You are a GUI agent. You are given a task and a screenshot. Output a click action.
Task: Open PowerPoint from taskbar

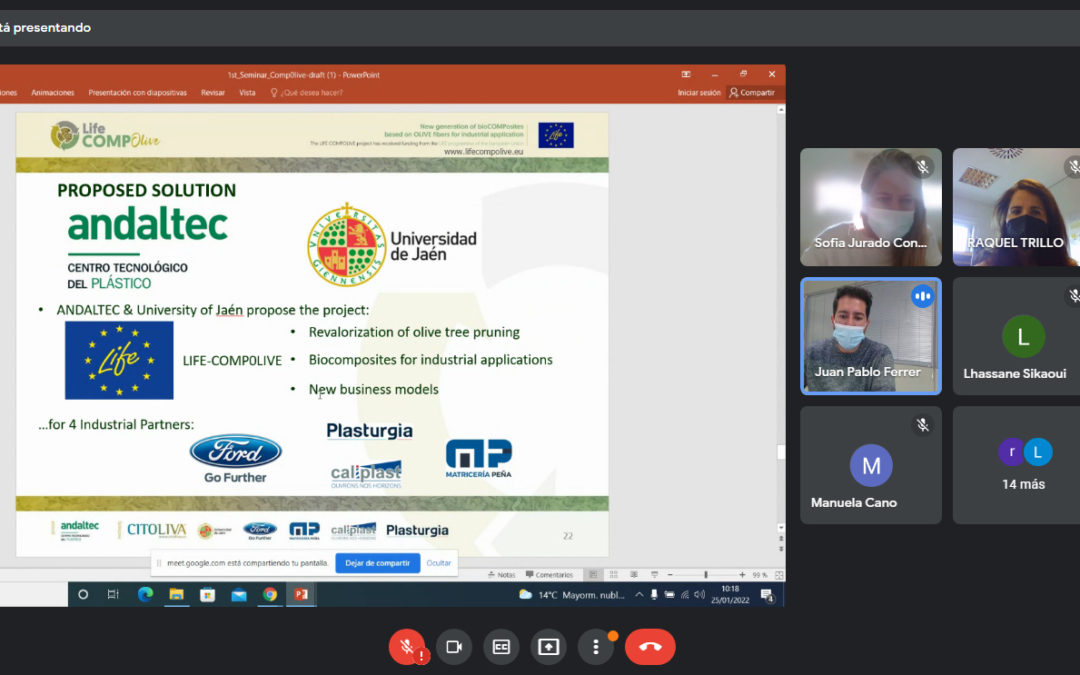click(x=301, y=594)
